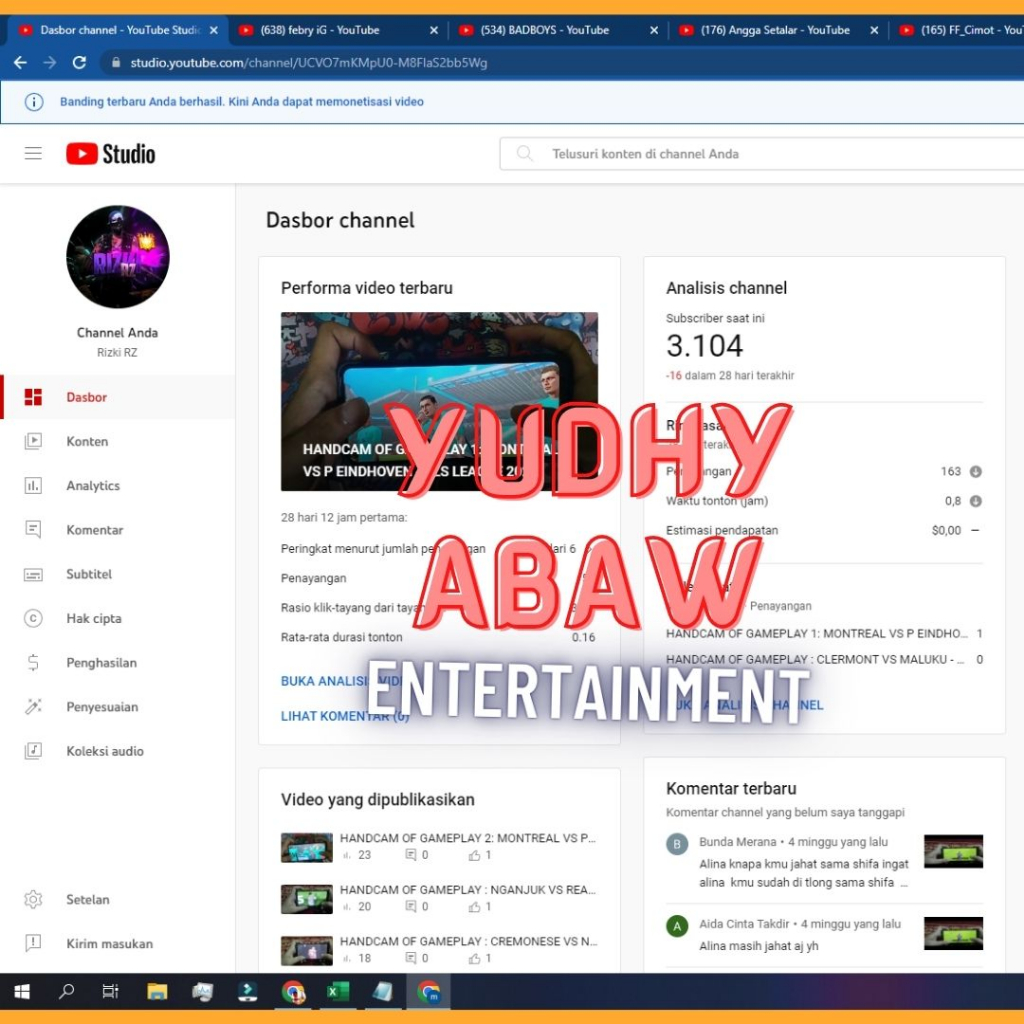Open Excel from the Windows taskbar
Image resolution: width=1024 pixels, height=1024 pixels.
click(337, 992)
